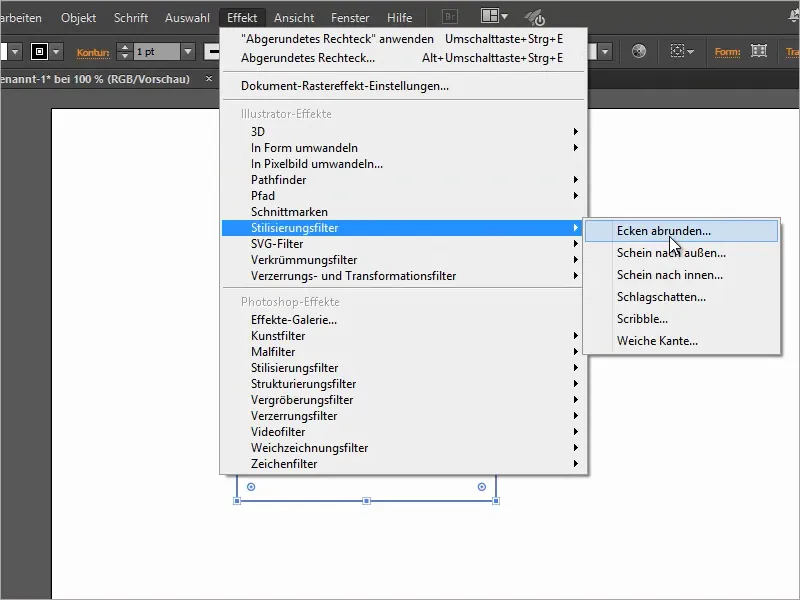The width and height of the screenshot is (800, 600).
Task: Expand the Kunstfilter submenu
Action: [403, 336]
